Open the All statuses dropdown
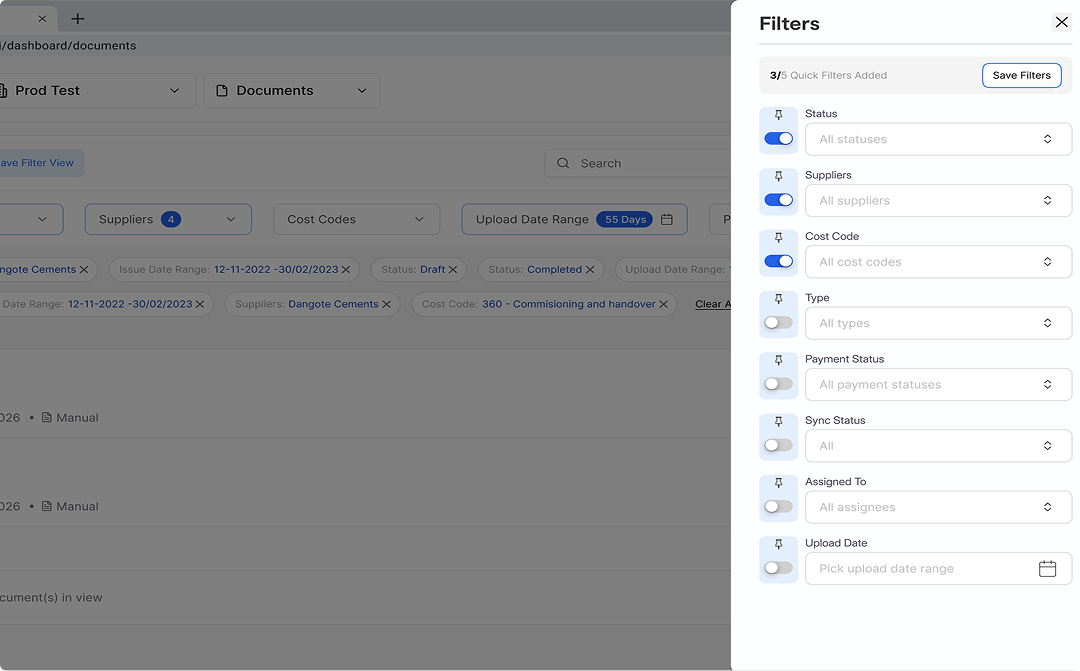Screen dimensions: 1080x671 938,139
